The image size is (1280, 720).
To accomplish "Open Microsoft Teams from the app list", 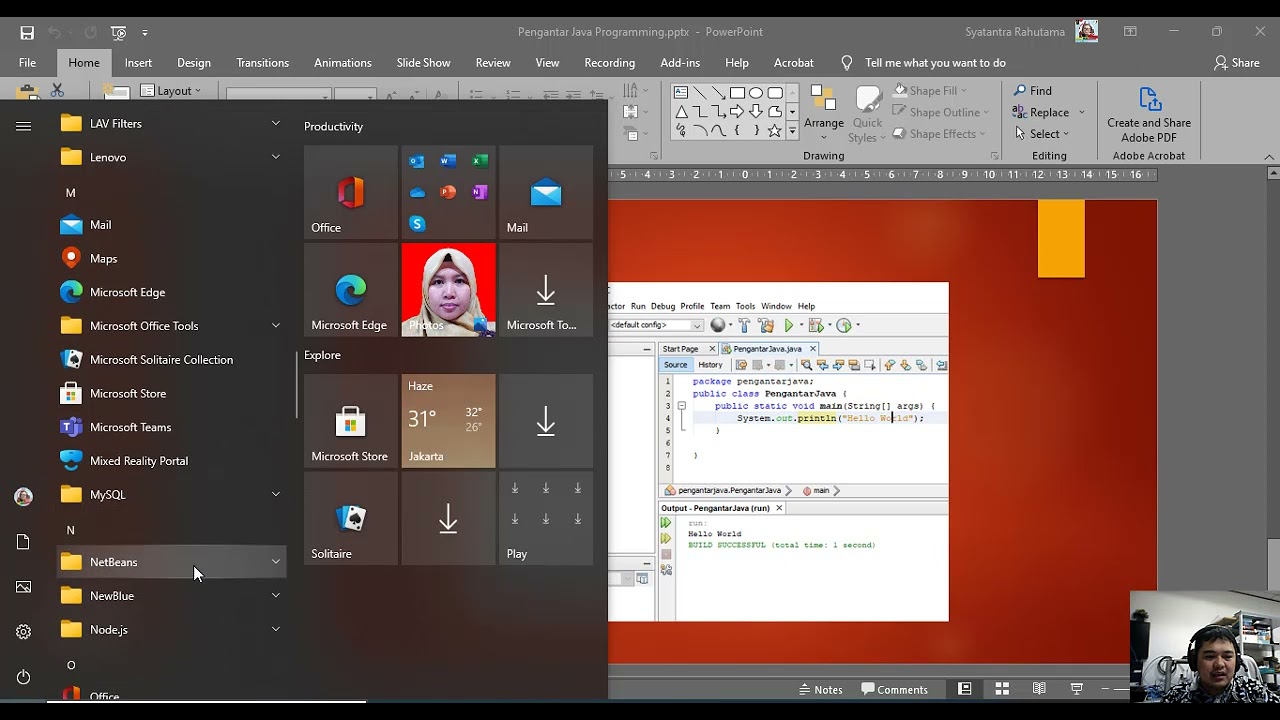I will [172, 427].
